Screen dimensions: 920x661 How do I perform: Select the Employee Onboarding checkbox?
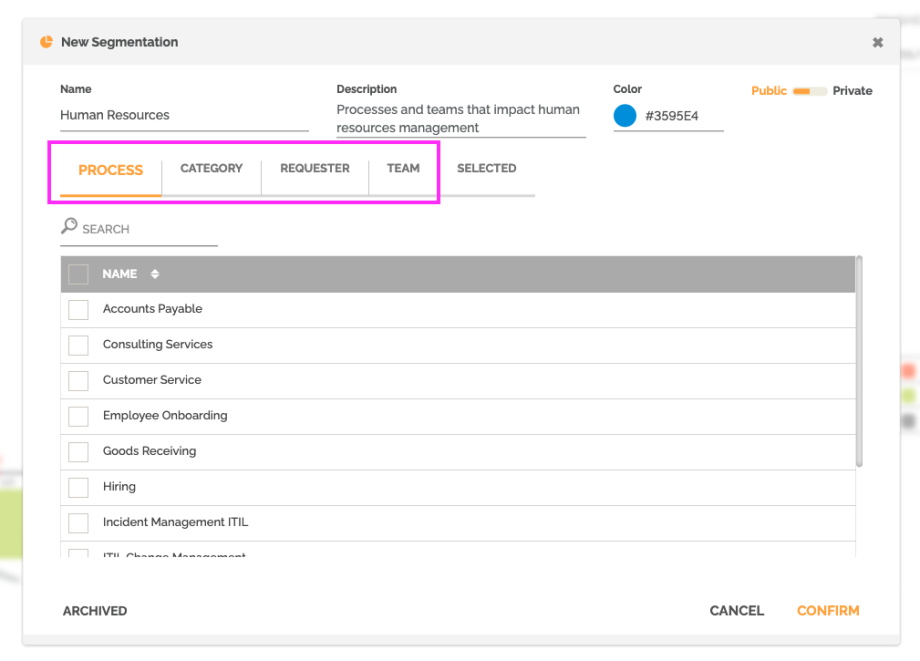pyautogui.click(x=78, y=416)
